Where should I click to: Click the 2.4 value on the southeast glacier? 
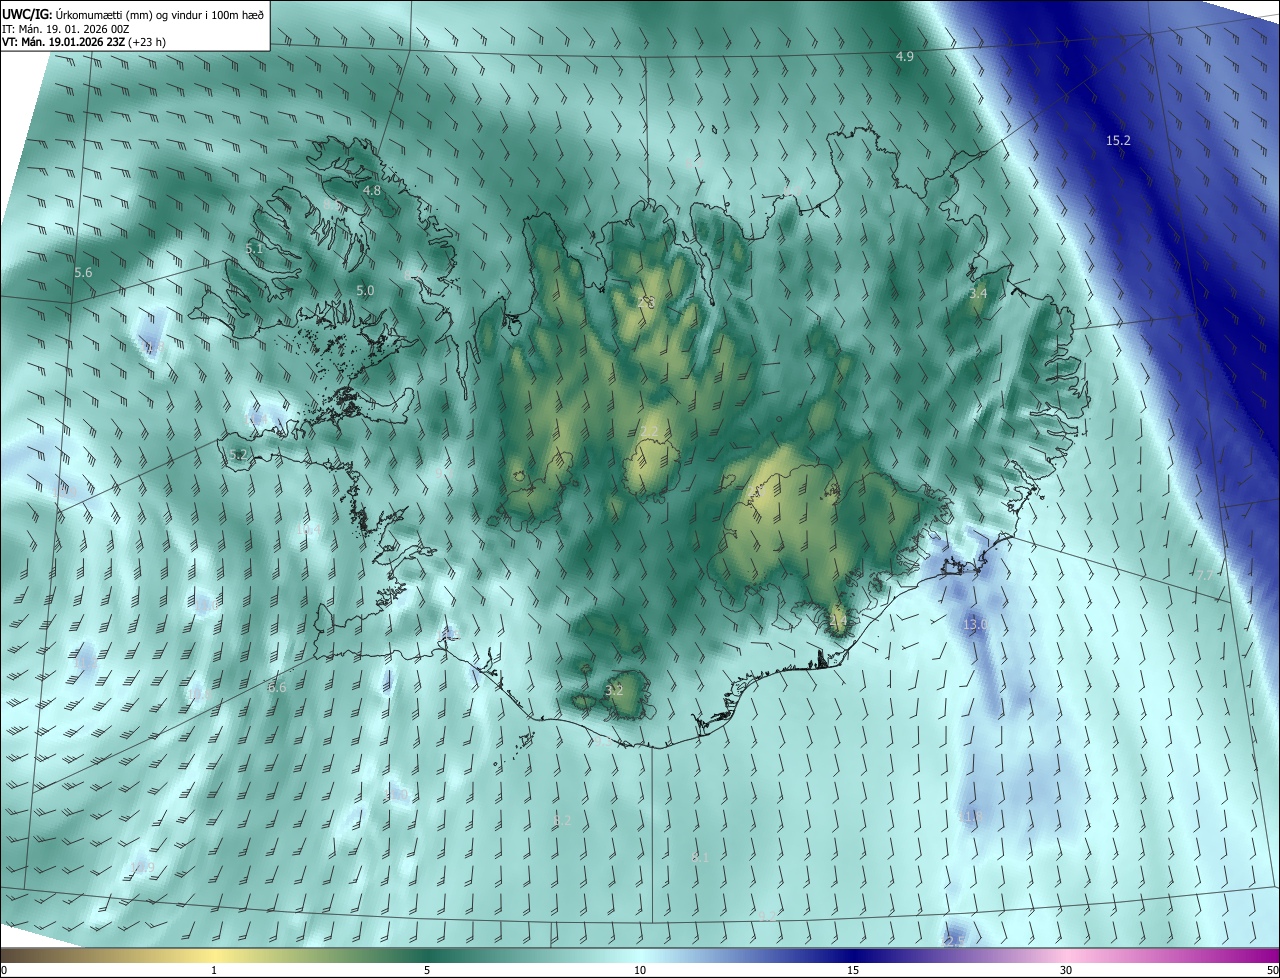(x=837, y=620)
